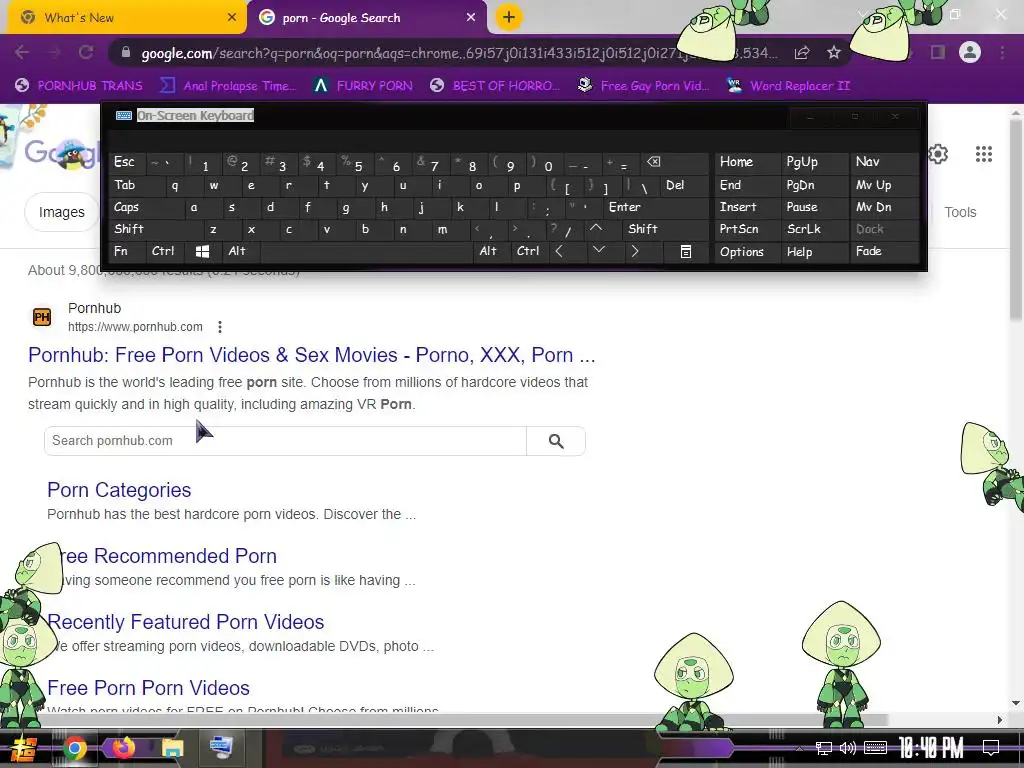The image size is (1024, 768).
Task: Open the Google apps grid
Action: (984, 154)
